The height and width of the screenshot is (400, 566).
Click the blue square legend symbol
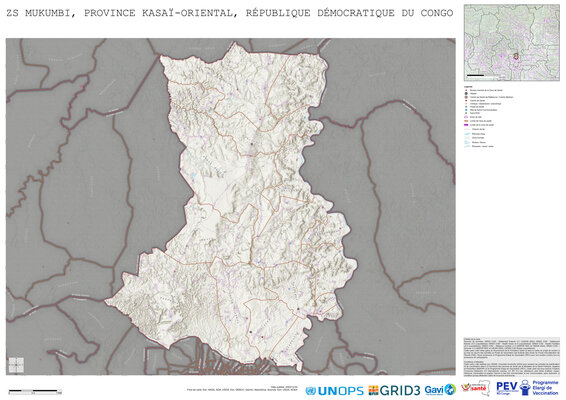tap(466, 110)
